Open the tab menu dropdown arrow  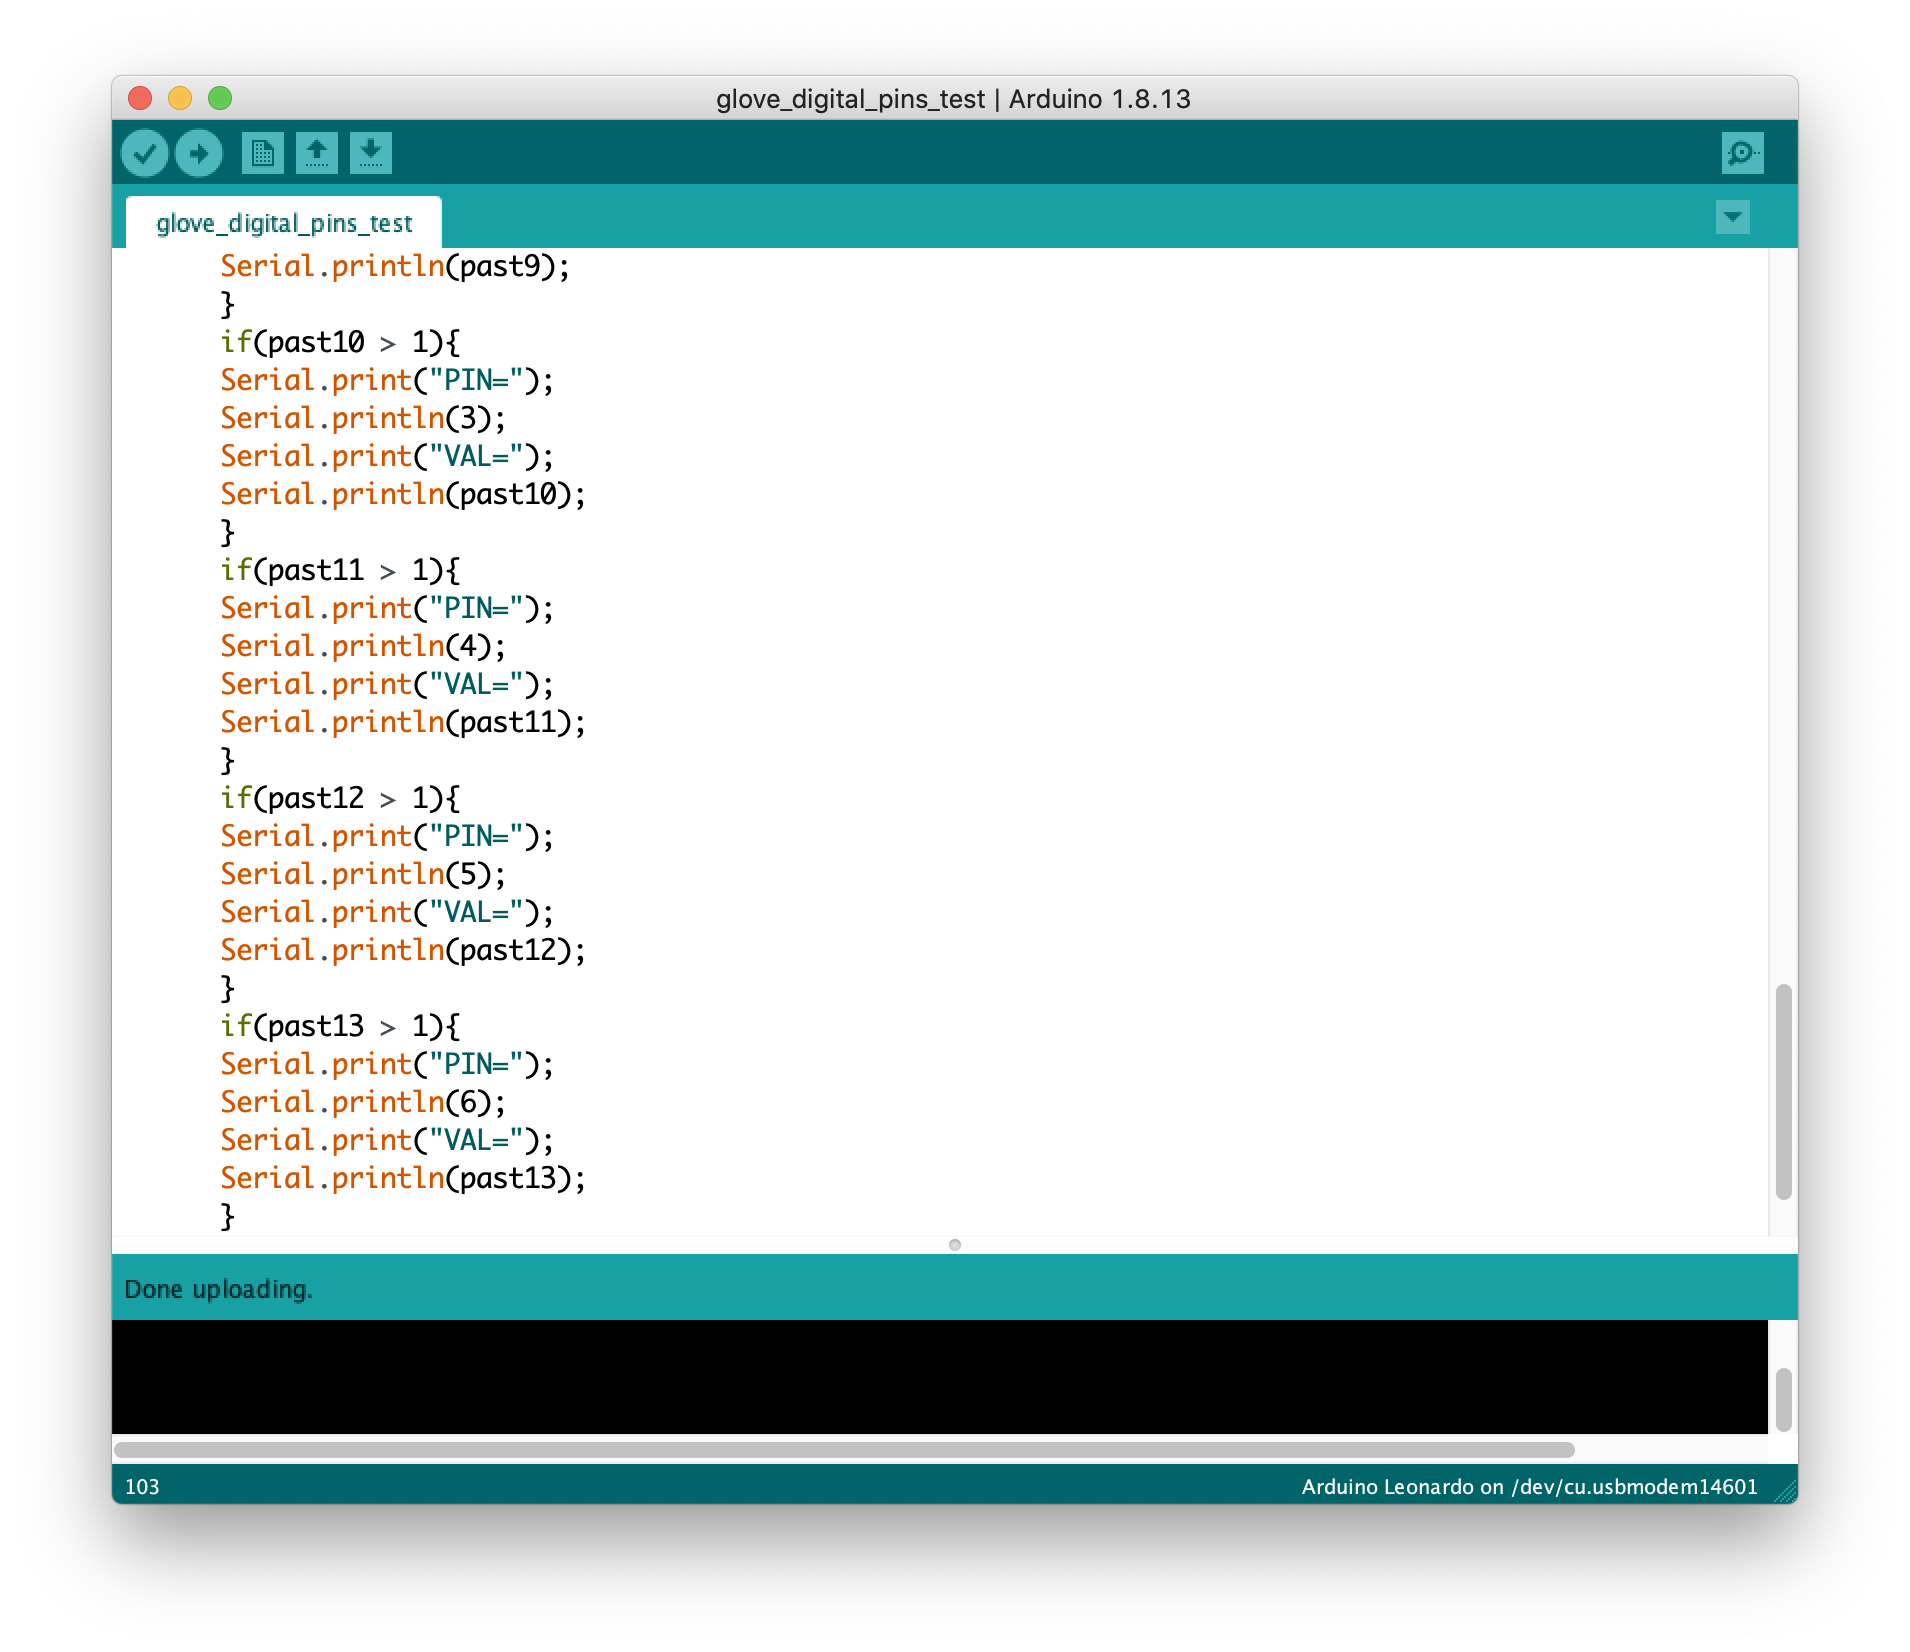pos(1733,217)
